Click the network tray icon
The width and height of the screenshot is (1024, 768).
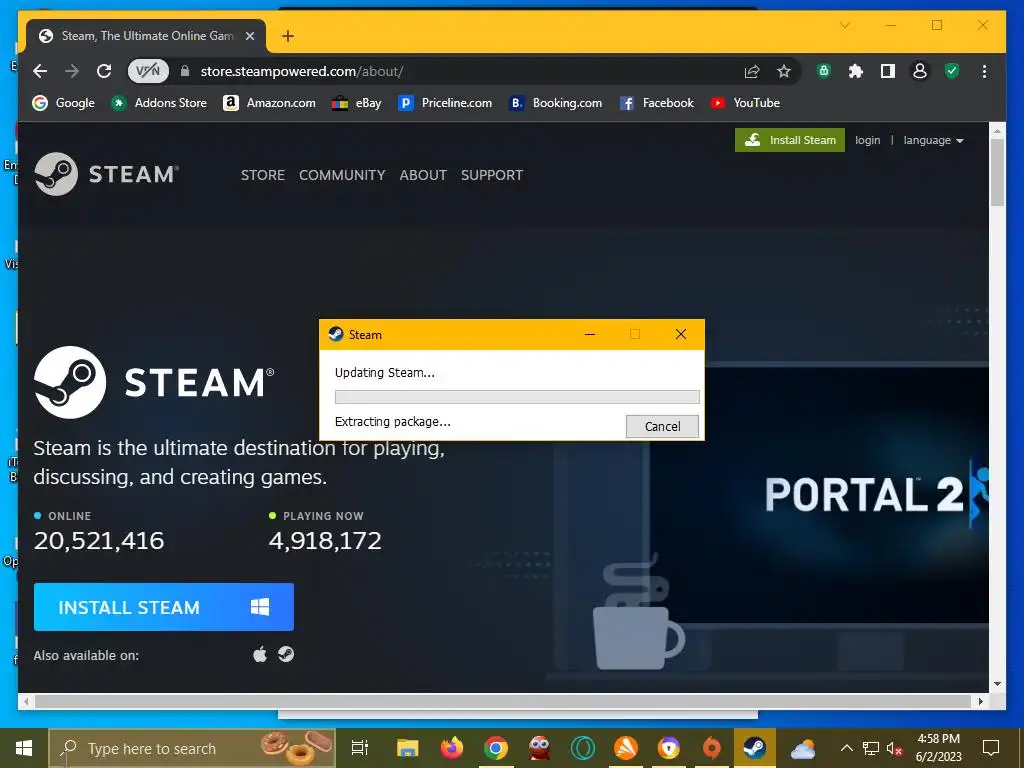(871, 748)
